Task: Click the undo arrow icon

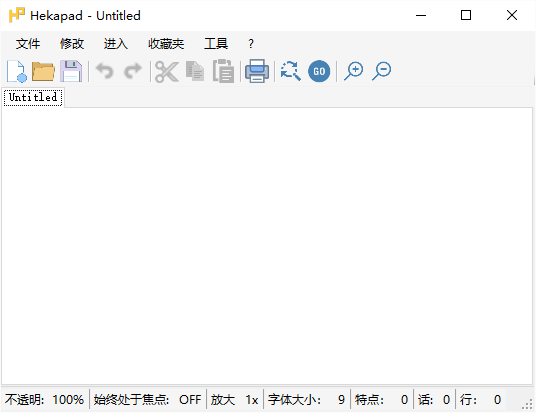Action: click(105, 71)
